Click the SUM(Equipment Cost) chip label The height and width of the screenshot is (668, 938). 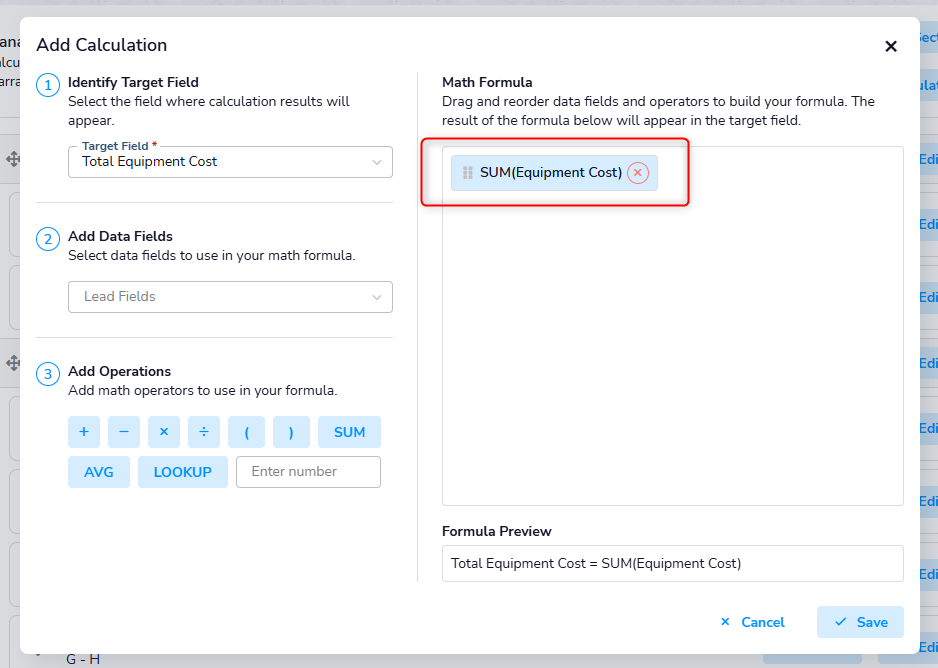551,173
